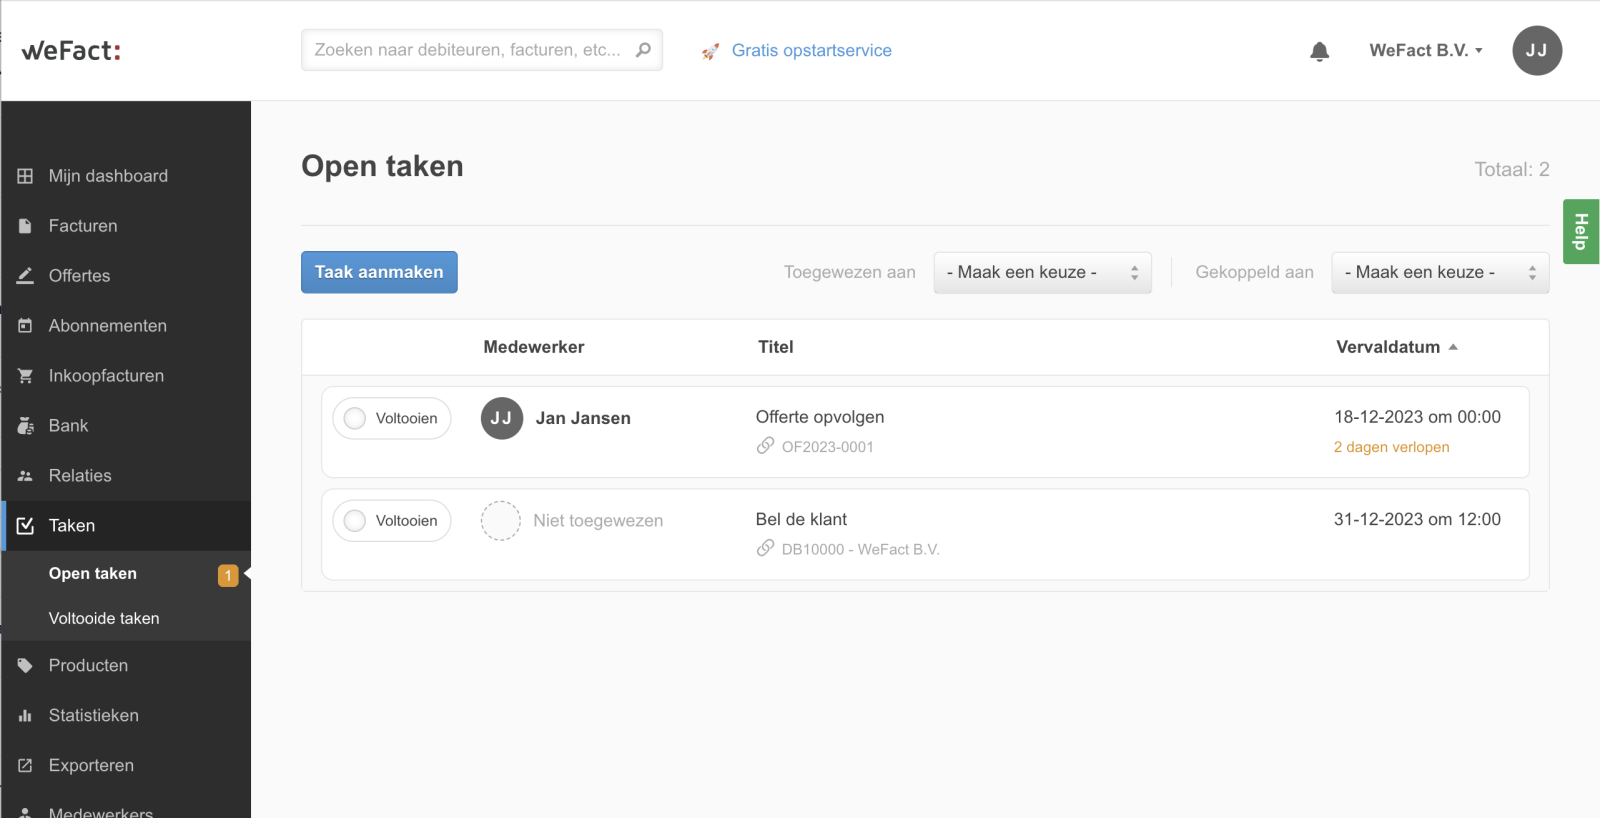This screenshot has height=818, width=1600.
Task: Click the orange badge on Open taken
Action: 228,575
